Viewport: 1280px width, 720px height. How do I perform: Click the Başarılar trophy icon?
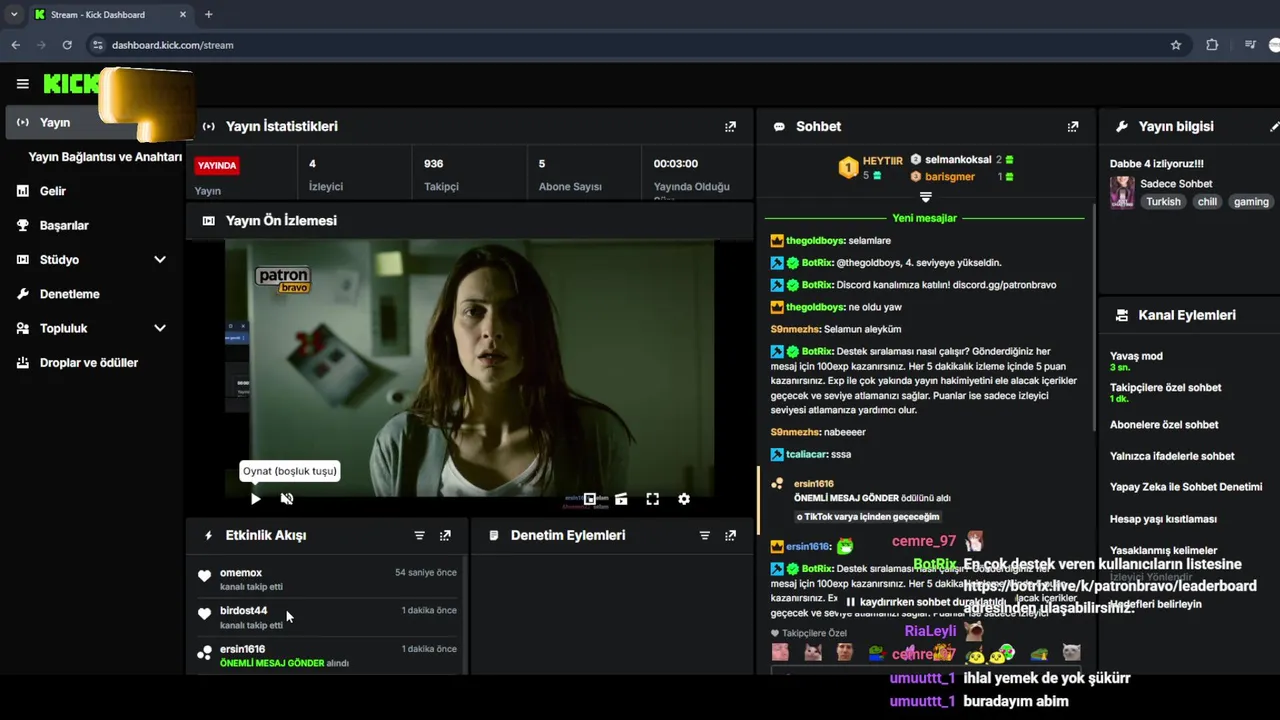(22, 225)
